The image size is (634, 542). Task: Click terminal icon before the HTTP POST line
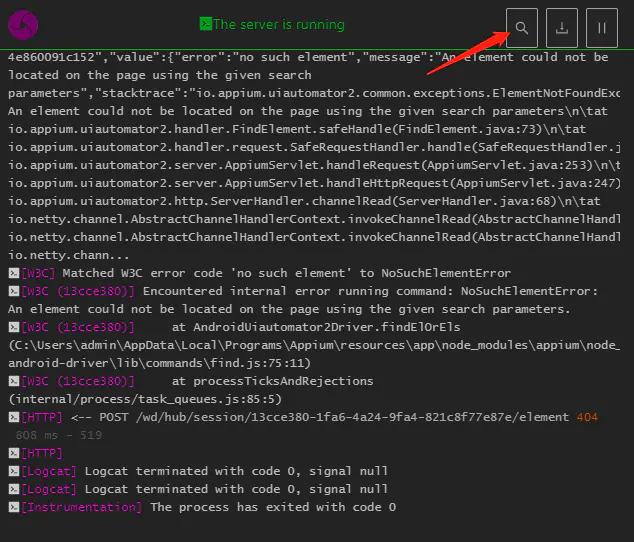pyautogui.click(x=14, y=417)
